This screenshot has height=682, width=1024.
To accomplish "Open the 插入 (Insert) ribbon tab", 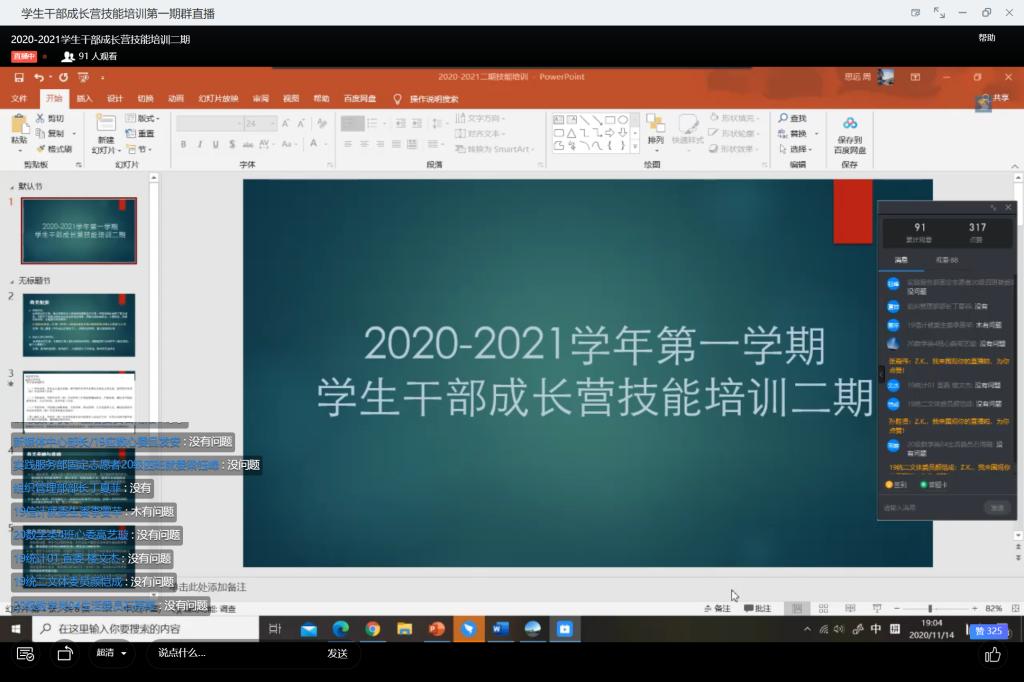I will 84,99.
